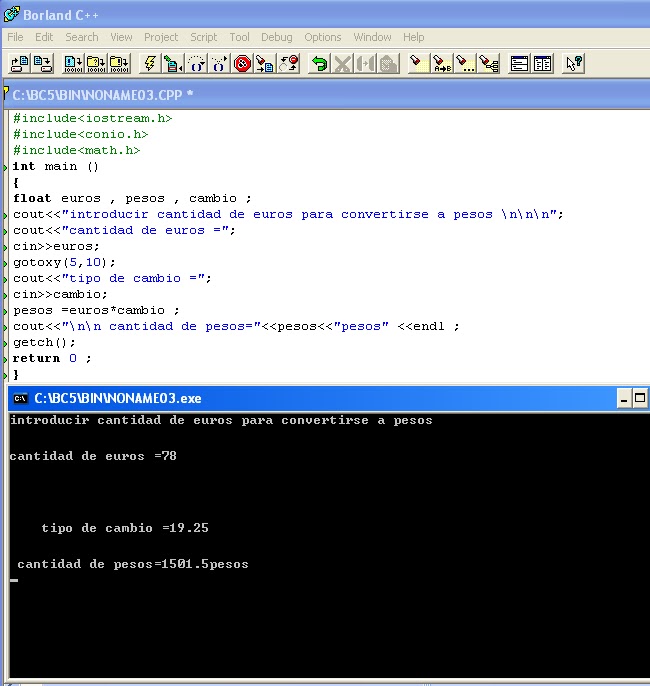Click the Find flashlight toolbar icon
This screenshot has width=650, height=686.
point(419,63)
